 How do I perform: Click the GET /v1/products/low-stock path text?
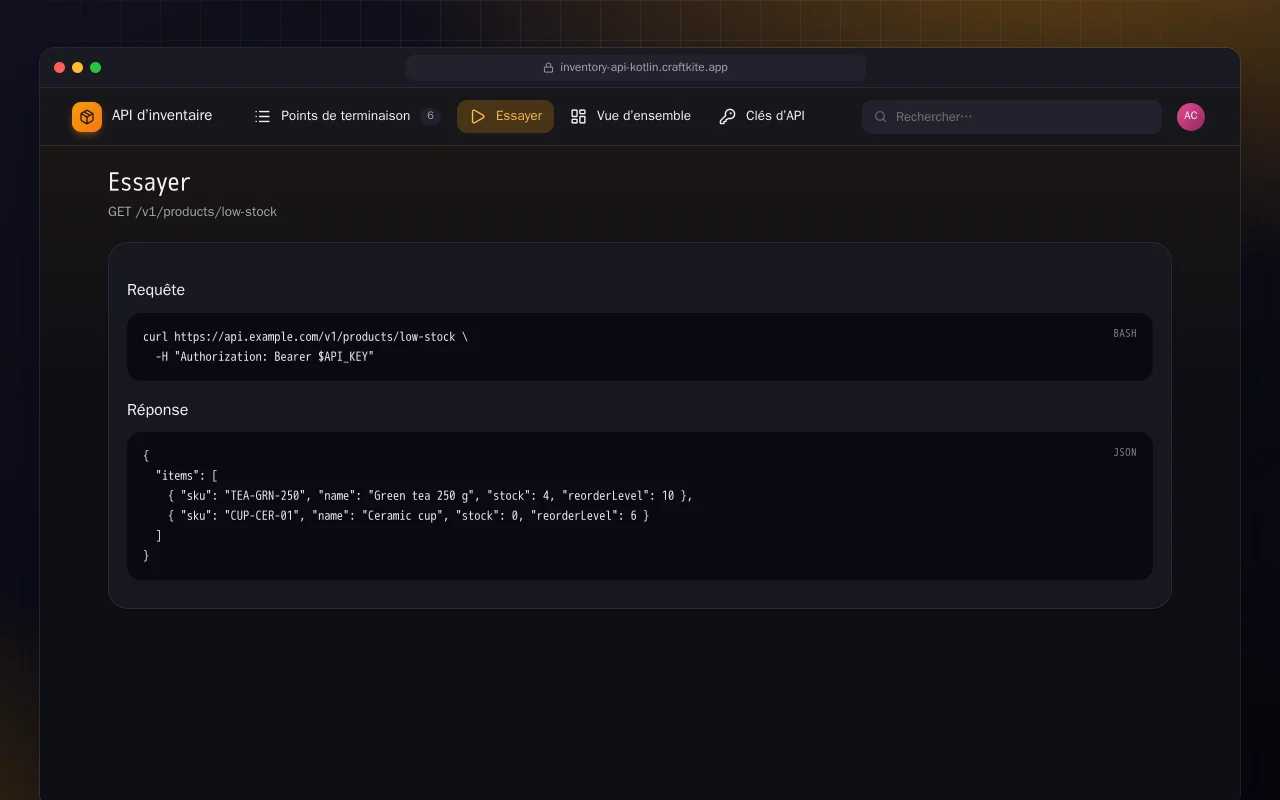tap(192, 212)
